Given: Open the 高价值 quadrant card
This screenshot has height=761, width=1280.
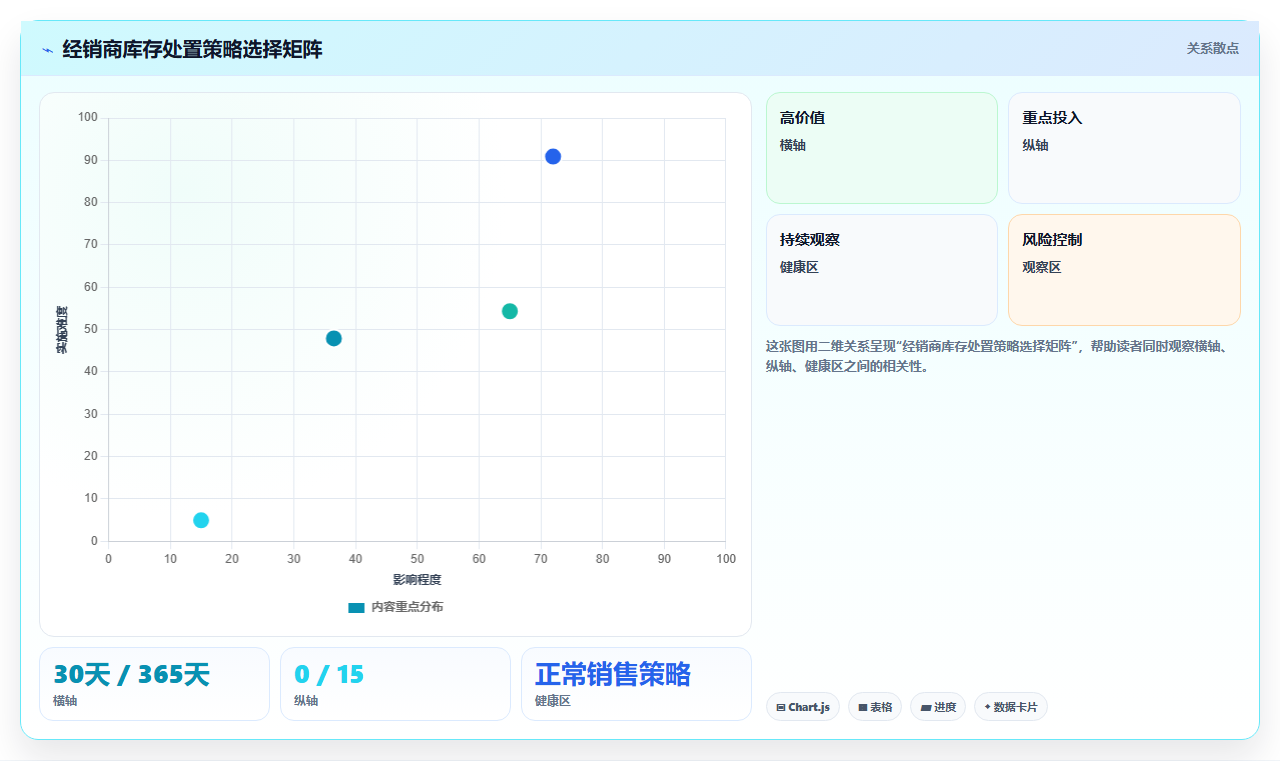Looking at the screenshot, I should tap(882, 148).
